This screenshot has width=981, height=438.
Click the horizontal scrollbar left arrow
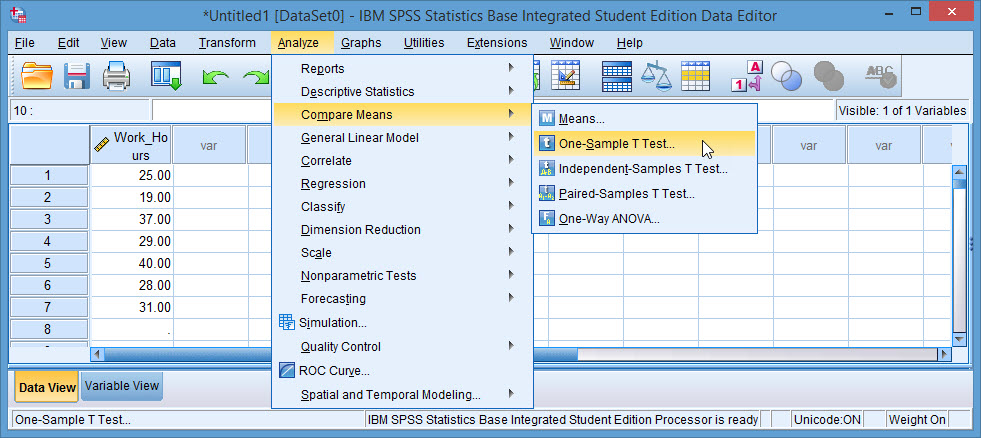pyautogui.click(x=98, y=354)
